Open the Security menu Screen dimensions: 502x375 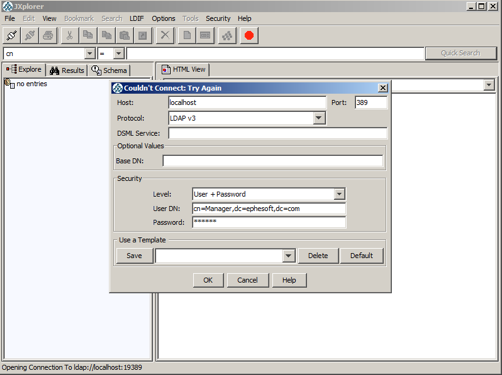218,19
